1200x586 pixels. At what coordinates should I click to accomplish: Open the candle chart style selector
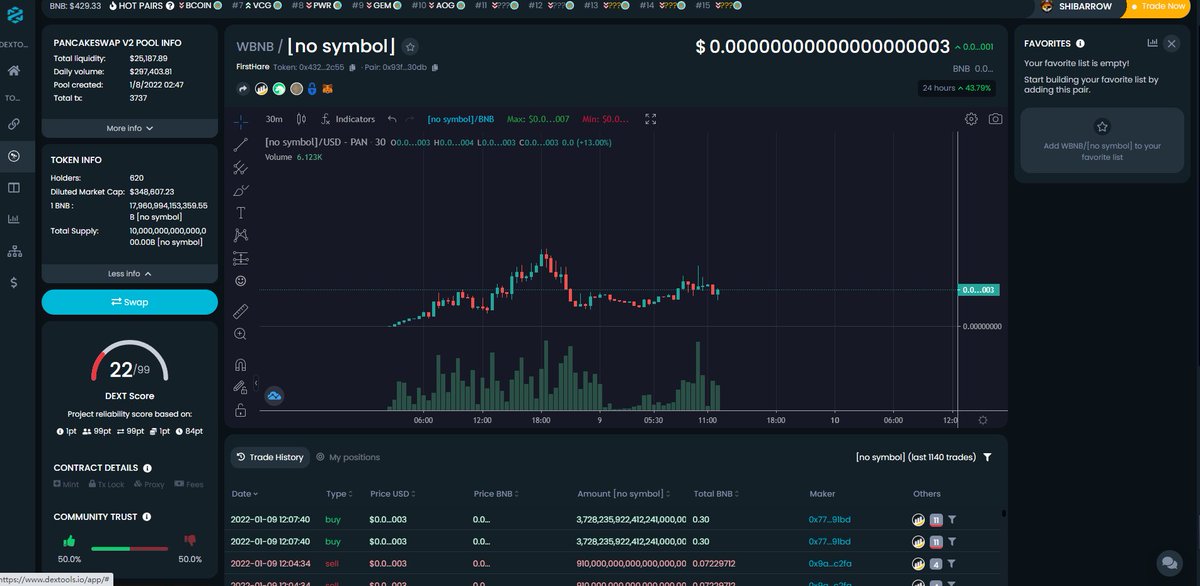[x=301, y=119]
